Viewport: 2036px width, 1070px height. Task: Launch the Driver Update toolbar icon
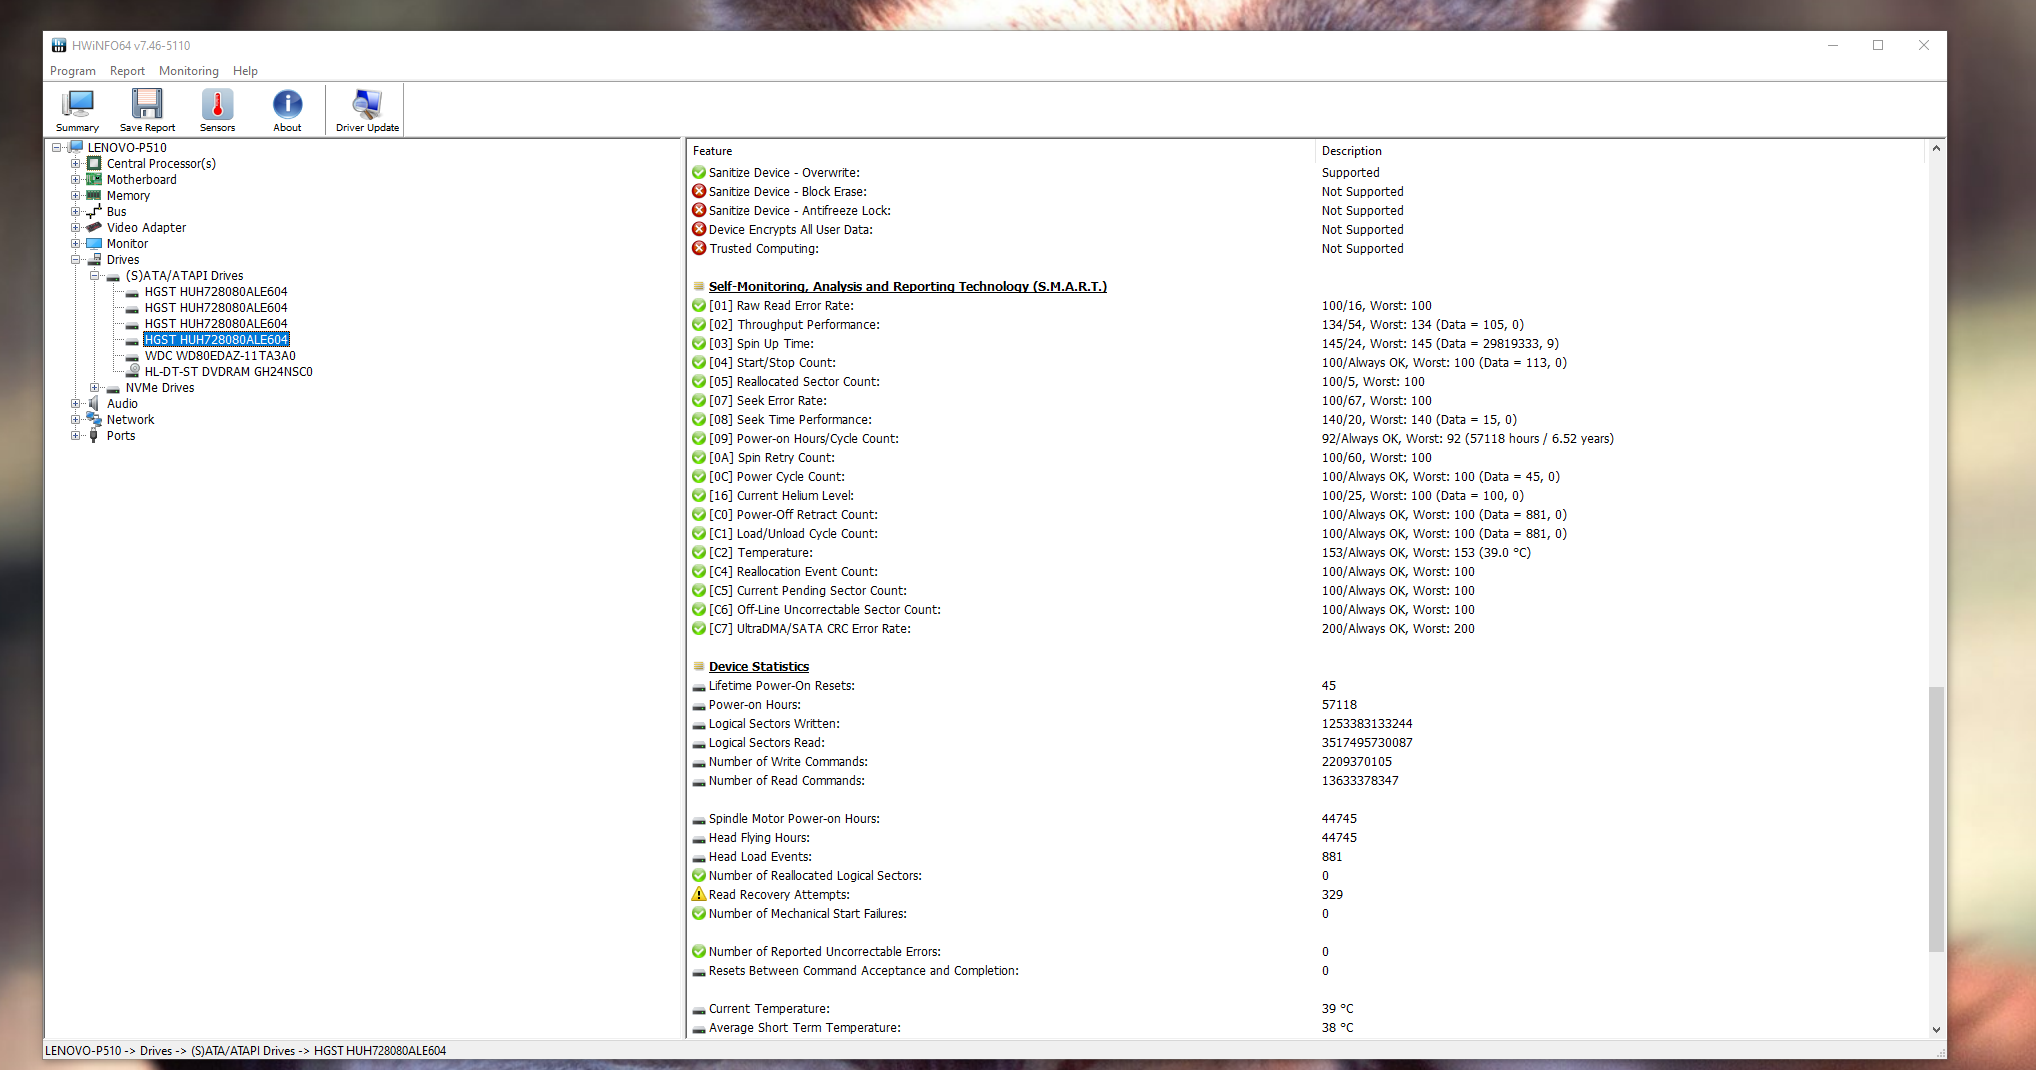[x=367, y=110]
